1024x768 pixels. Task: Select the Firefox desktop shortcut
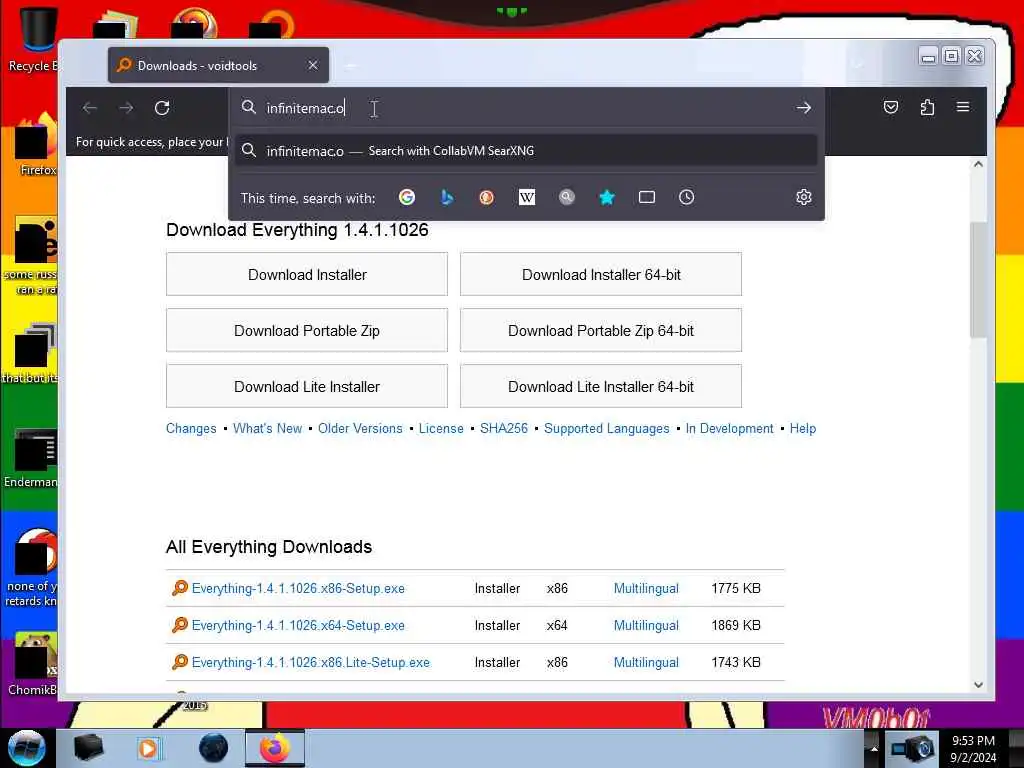(34, 145)
